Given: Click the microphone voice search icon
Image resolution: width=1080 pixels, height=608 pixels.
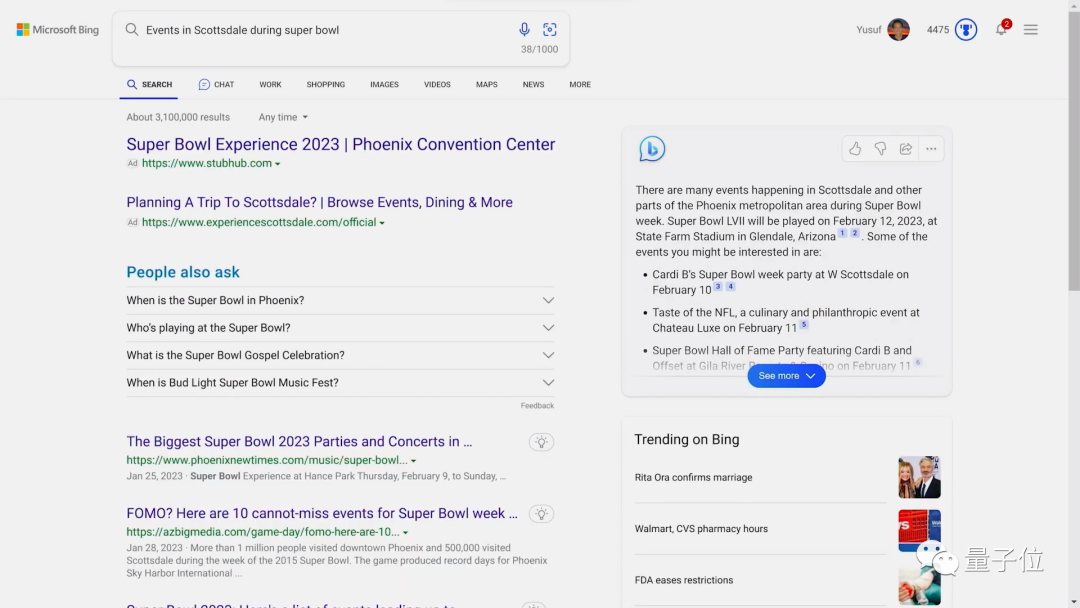Looking at the screenshot, I should 524,30.
